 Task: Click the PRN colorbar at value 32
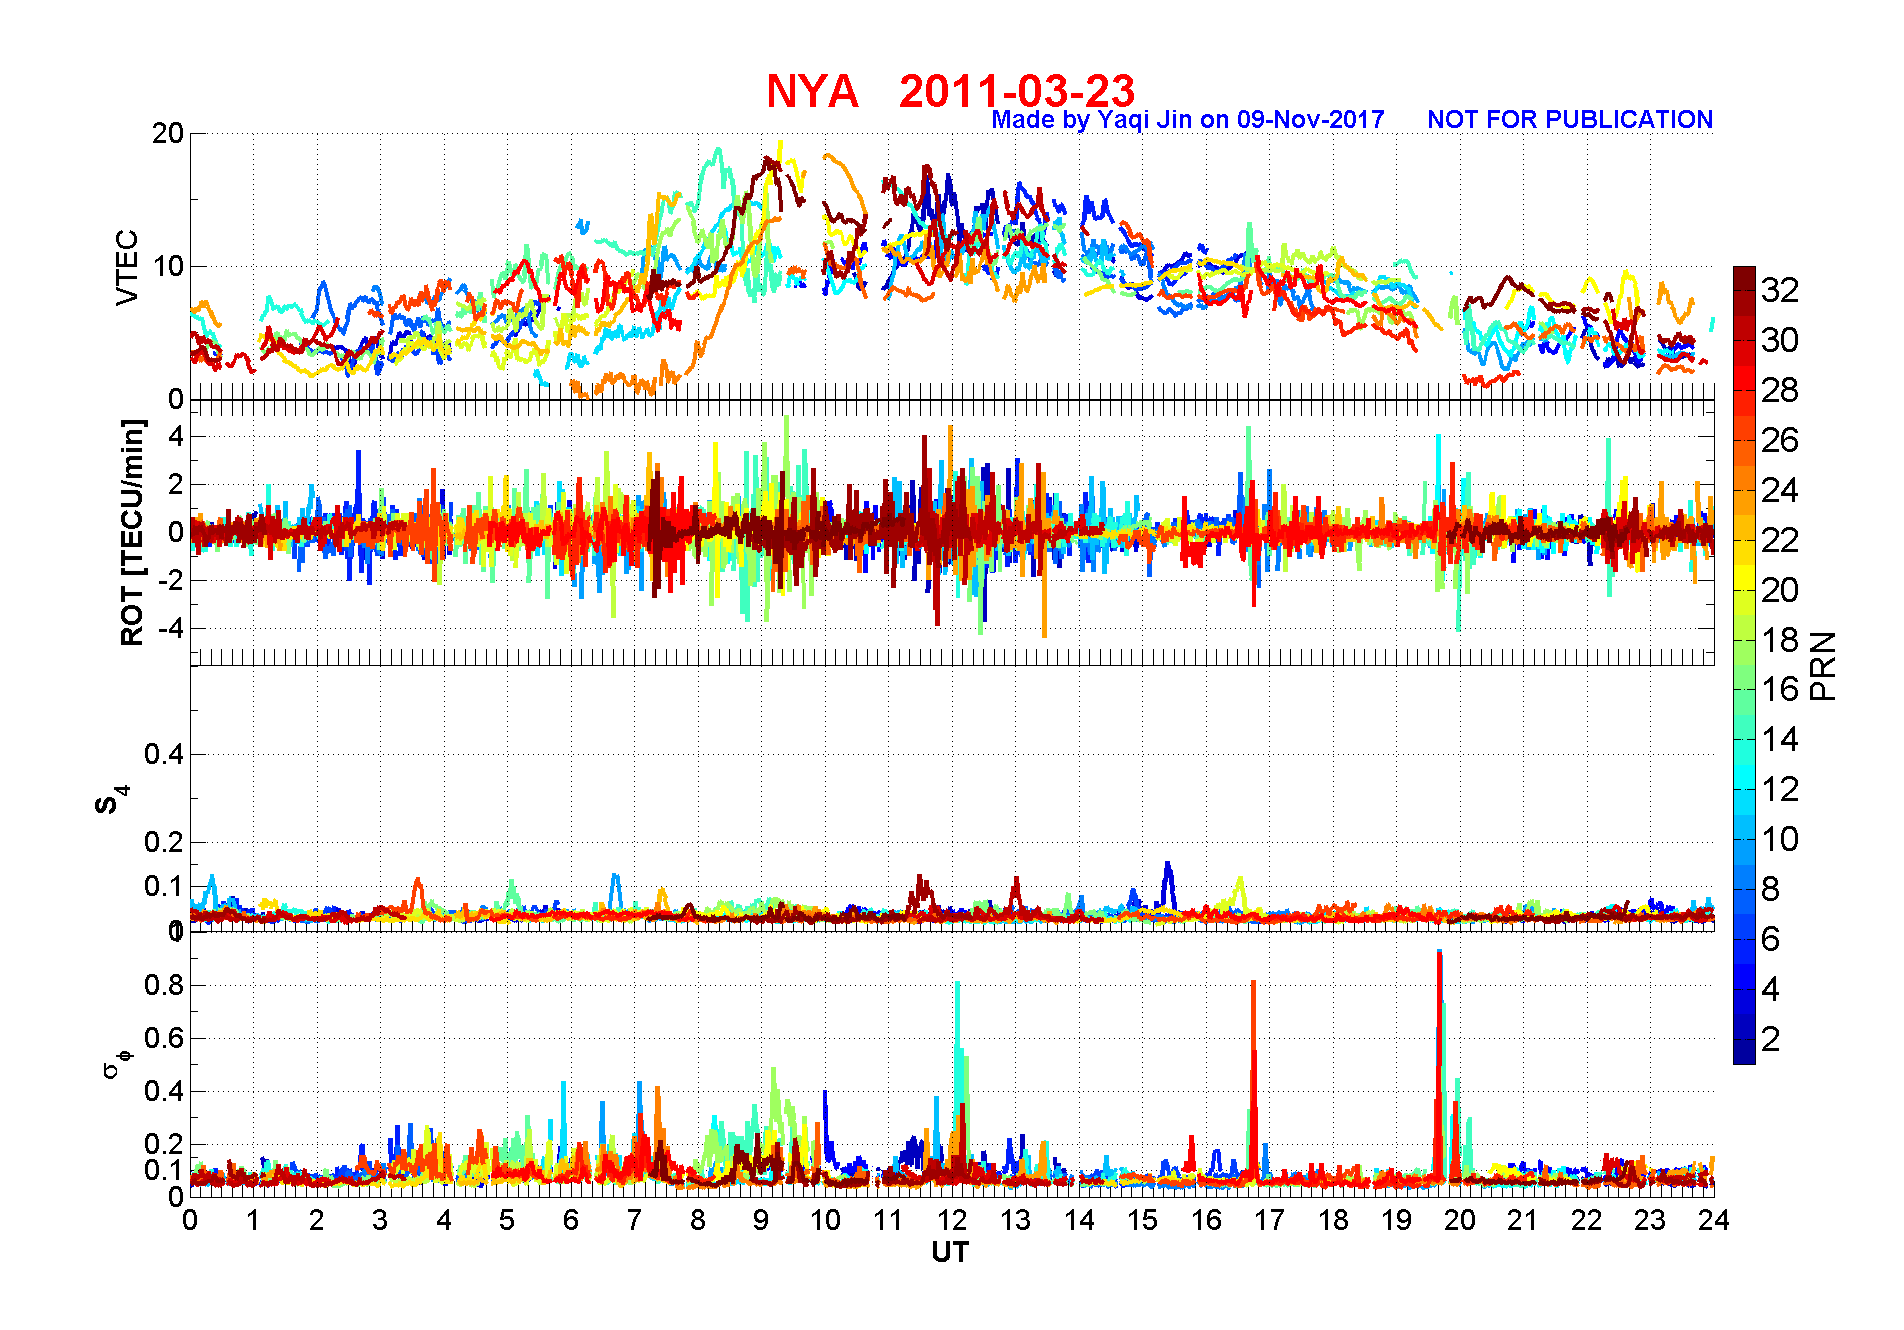[x=1744, y=290]
